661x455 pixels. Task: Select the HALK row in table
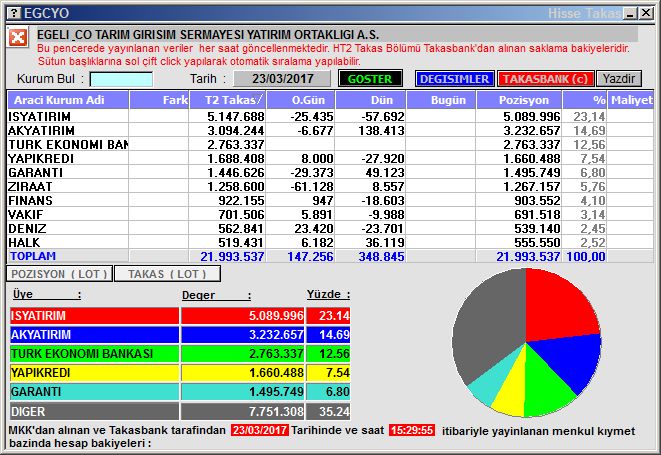[x=330, y=242]
